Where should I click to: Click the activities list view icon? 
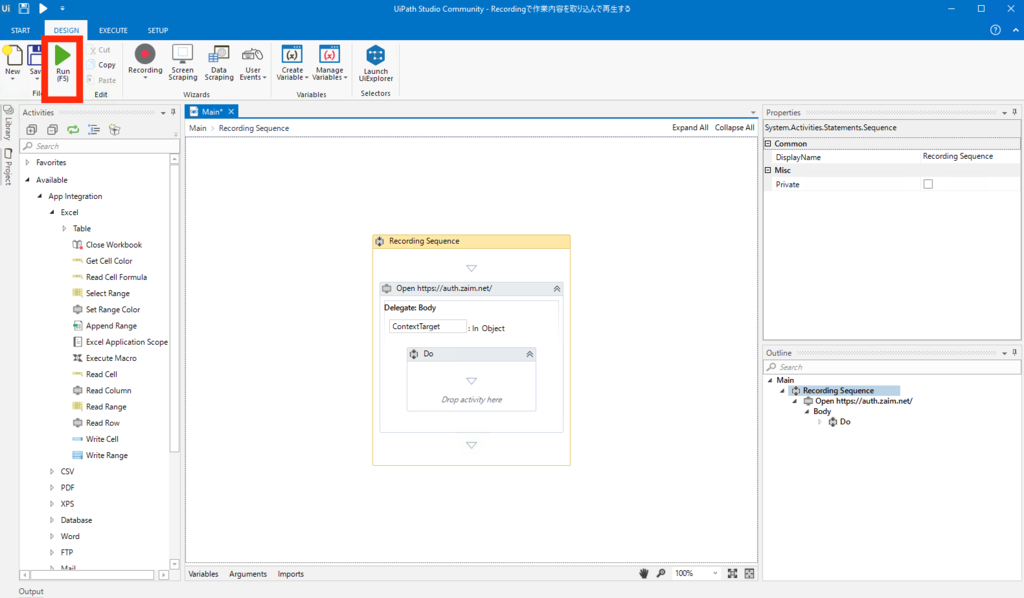tap(94, 129)
